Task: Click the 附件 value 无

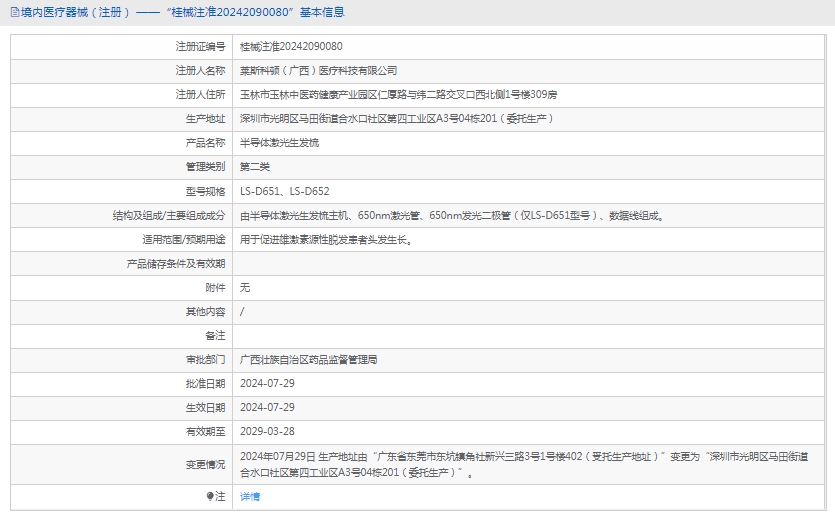Action: [x=245, y=287]
